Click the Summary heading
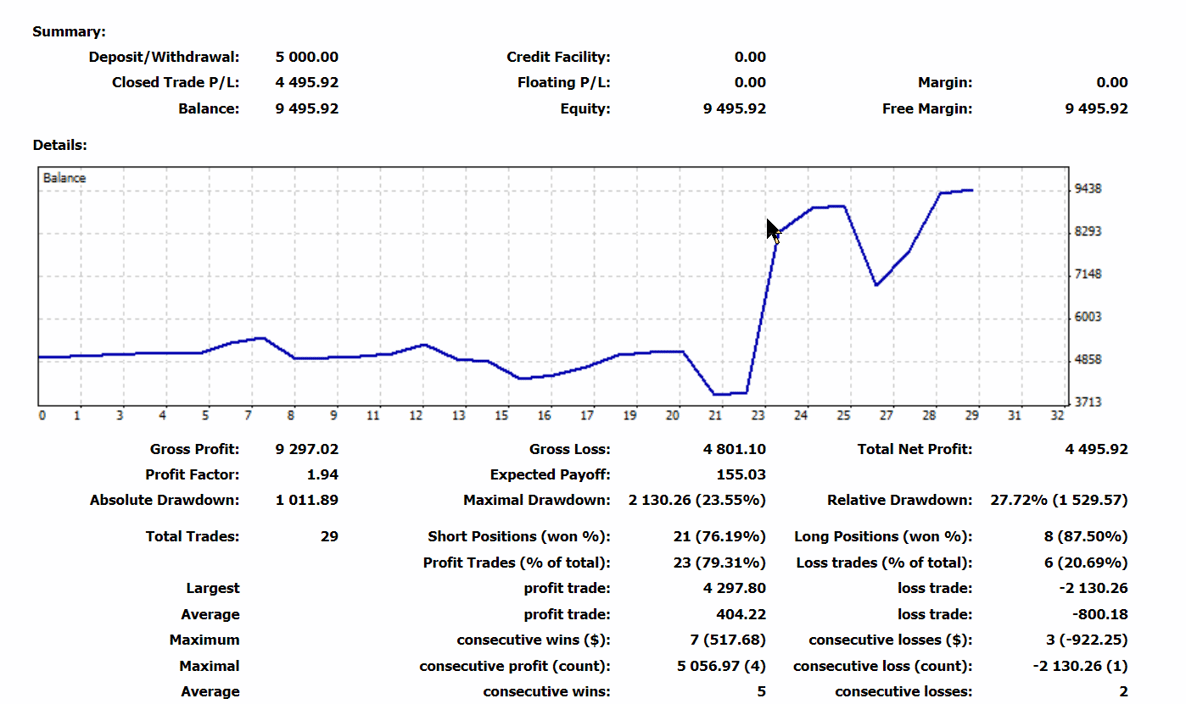The image size is (1186, 704). point(69,32)
